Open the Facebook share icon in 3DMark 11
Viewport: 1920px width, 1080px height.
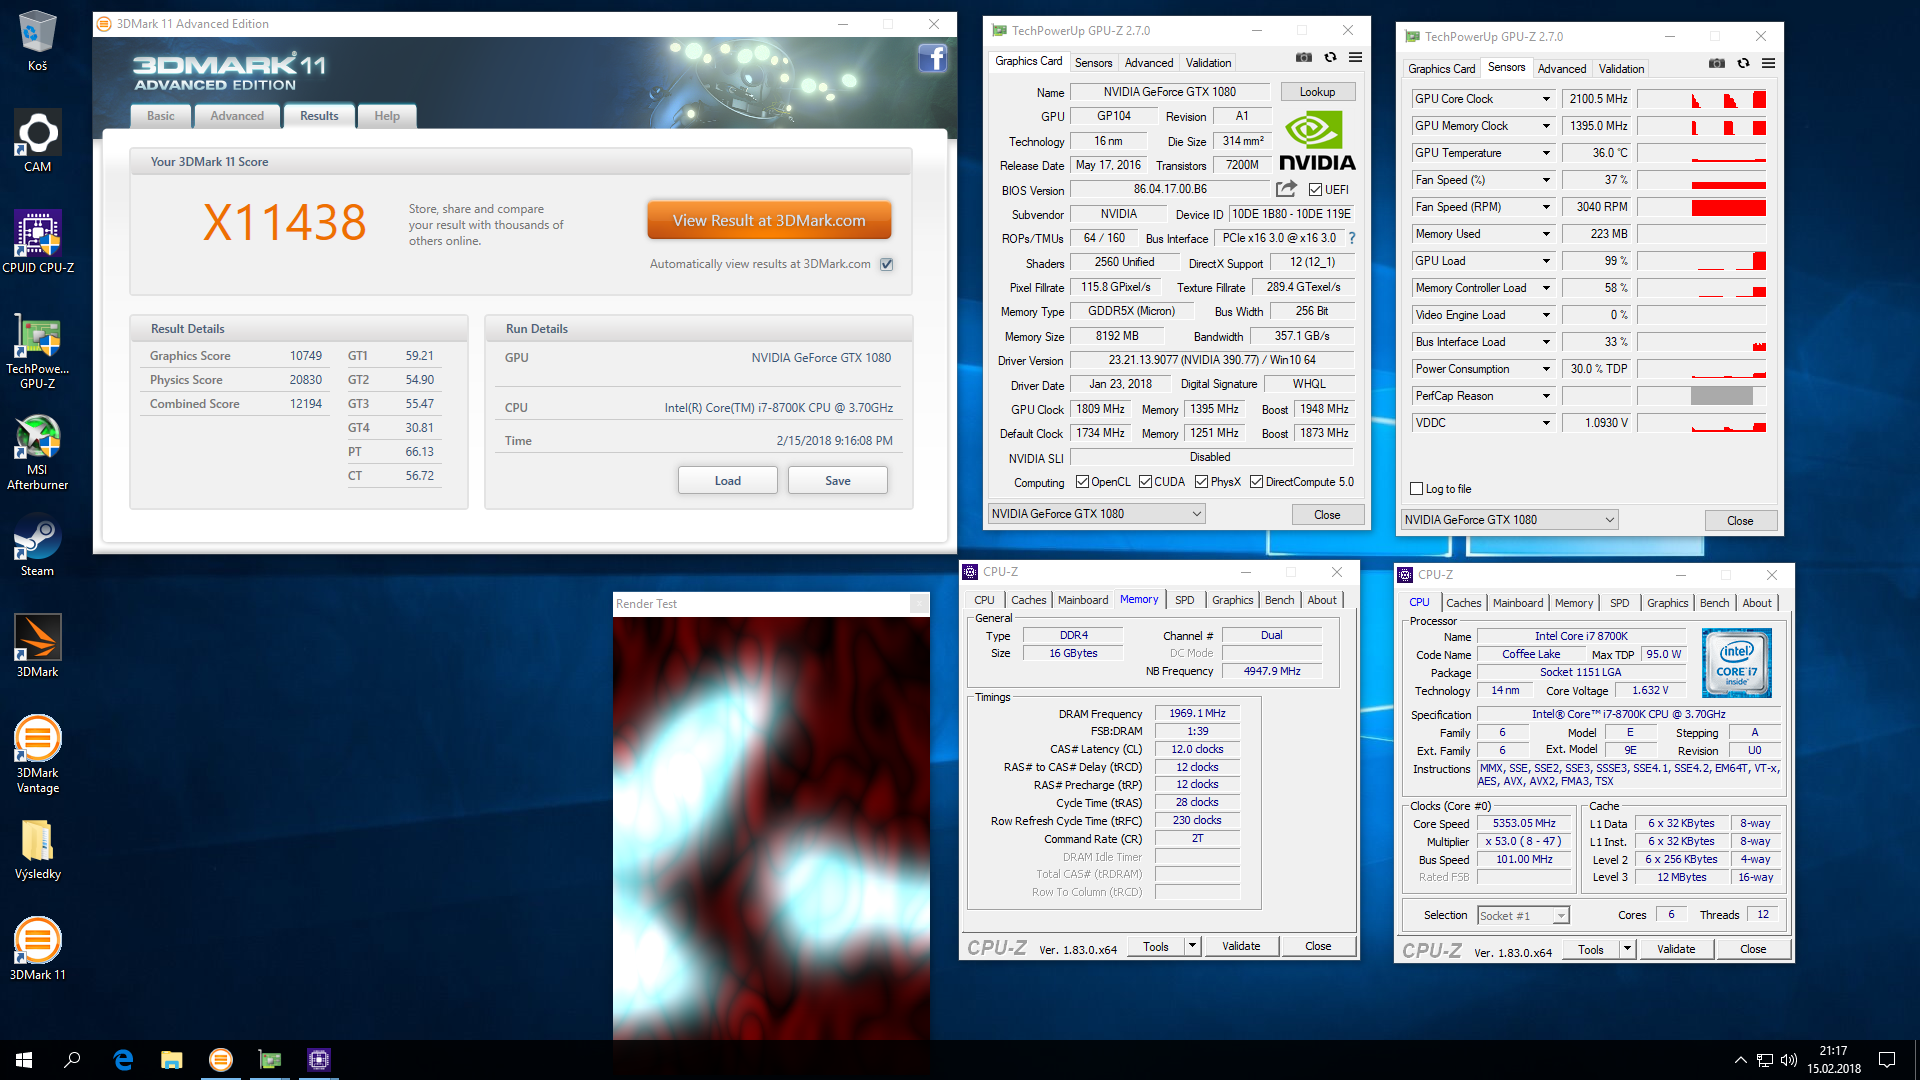pos(932,58)
